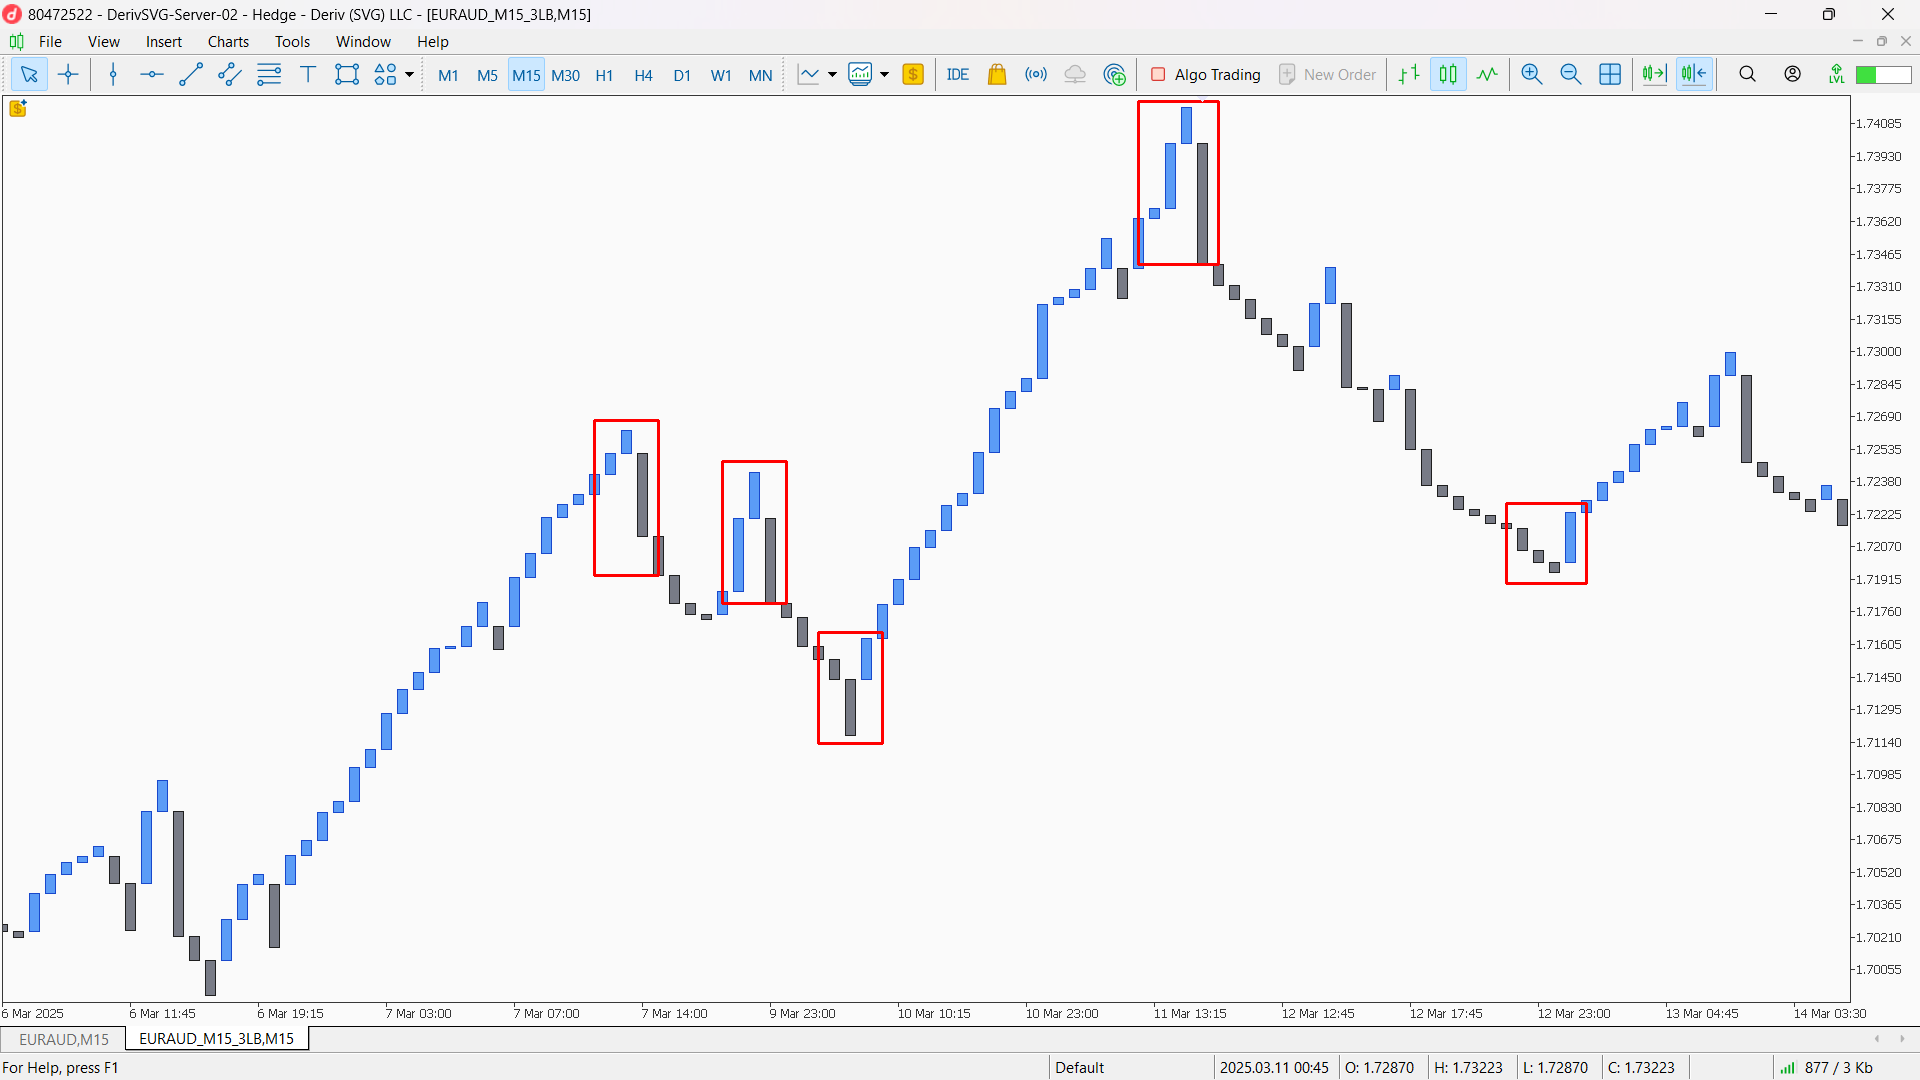Click the 10 Mar 23:00 time label
The image size is (1920, 1080).
coord(1061,1013)
